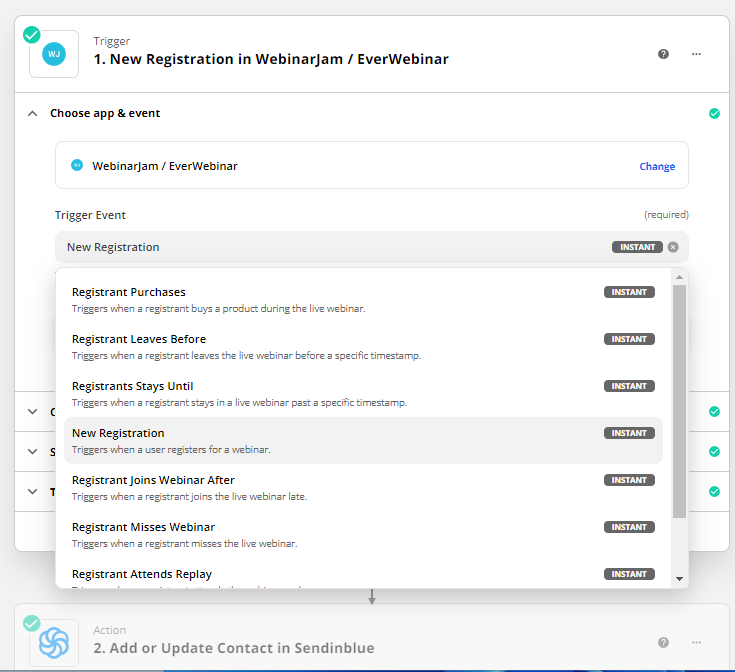
Task: Open help for the Sendinblue action step
Action: (x=663, y=642)
